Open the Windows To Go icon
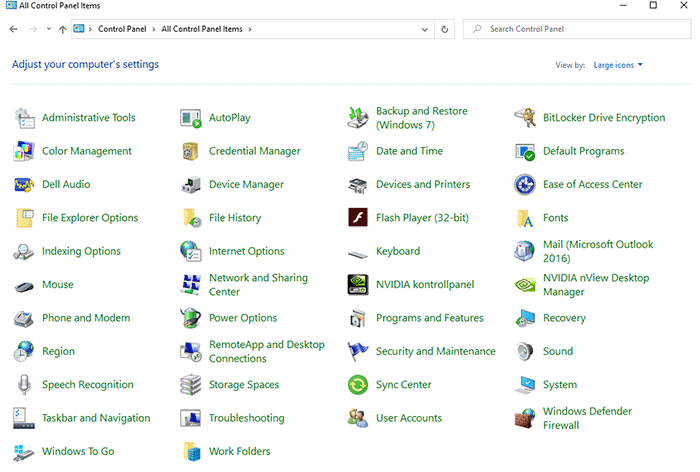 click(24, 452)
